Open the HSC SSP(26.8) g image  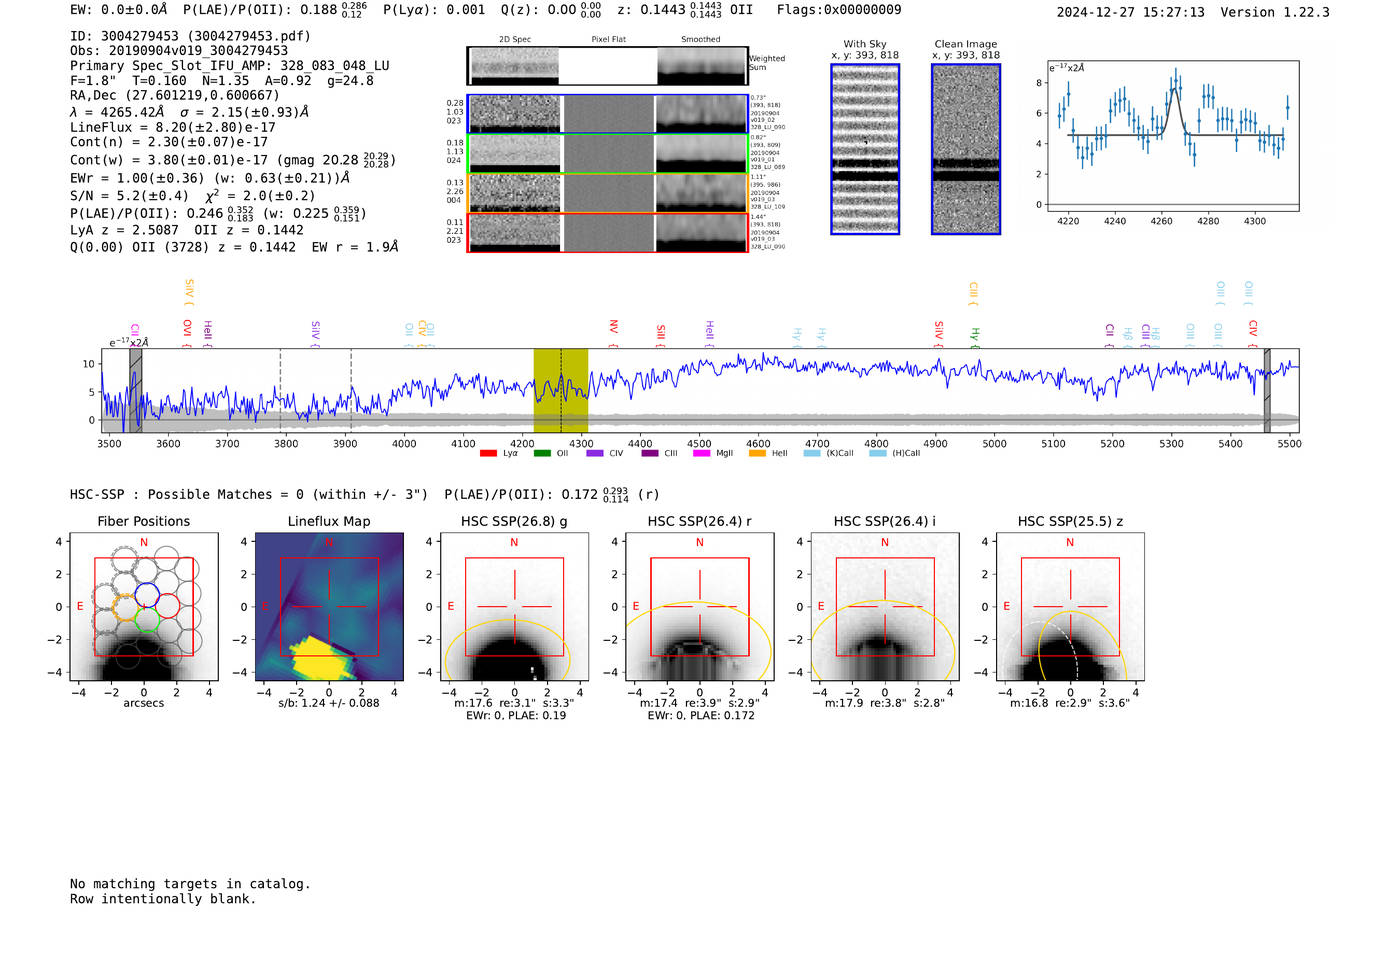coord(514,607)
